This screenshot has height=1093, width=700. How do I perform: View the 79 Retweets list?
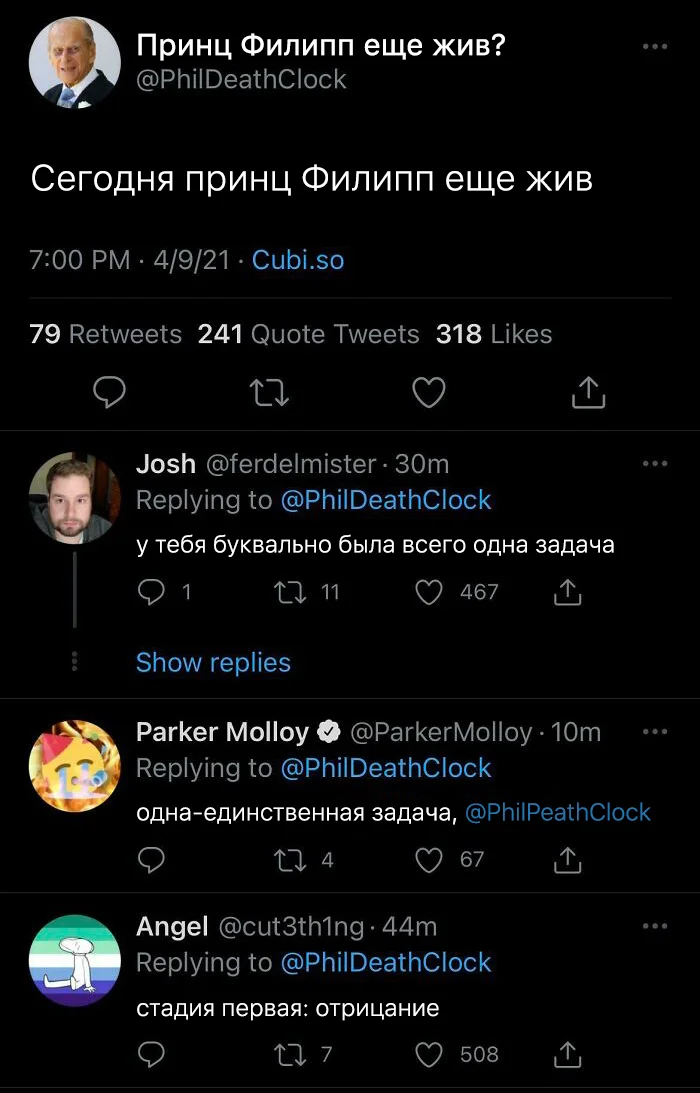106,334
